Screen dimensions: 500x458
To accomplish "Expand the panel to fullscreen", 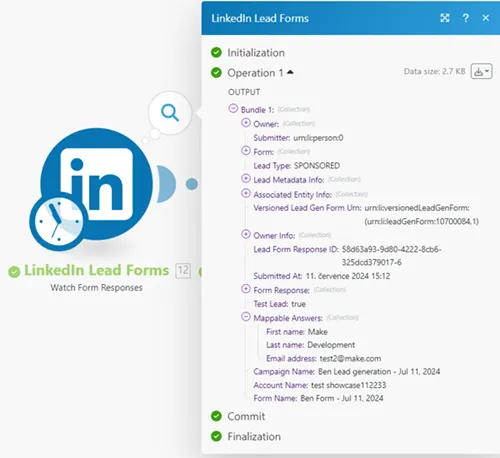I will click(445, 18).
